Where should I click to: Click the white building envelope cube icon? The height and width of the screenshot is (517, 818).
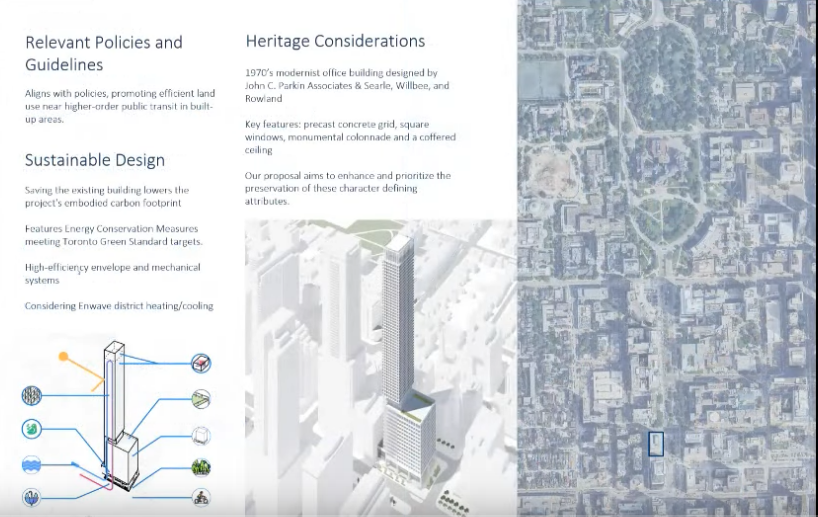pyautogui.click(x=201, y=434)
